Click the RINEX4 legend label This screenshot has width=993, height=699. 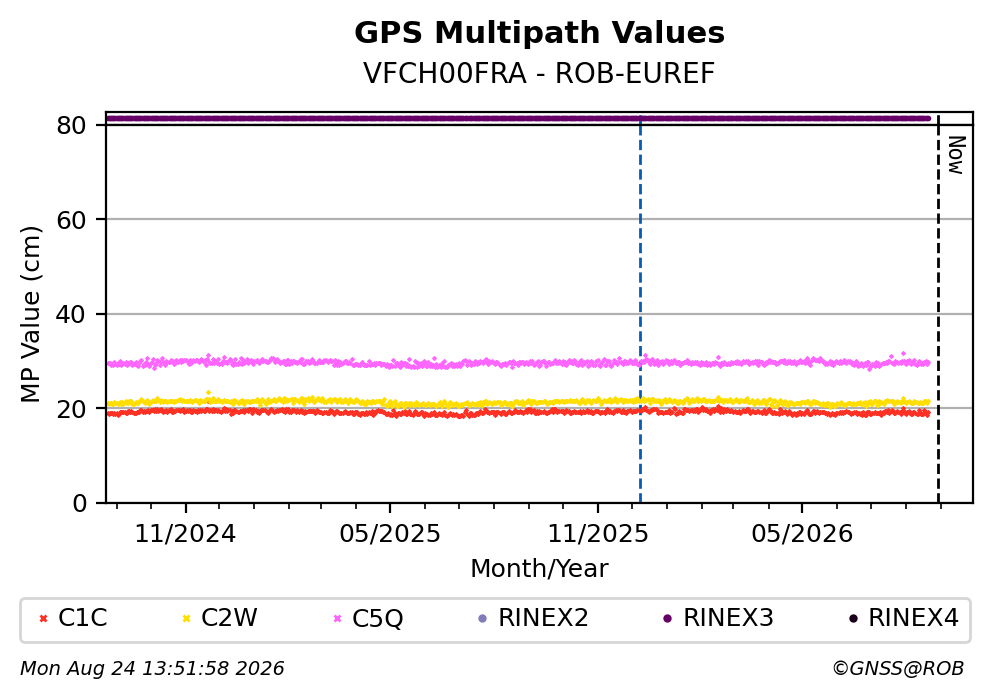point(913,618)
